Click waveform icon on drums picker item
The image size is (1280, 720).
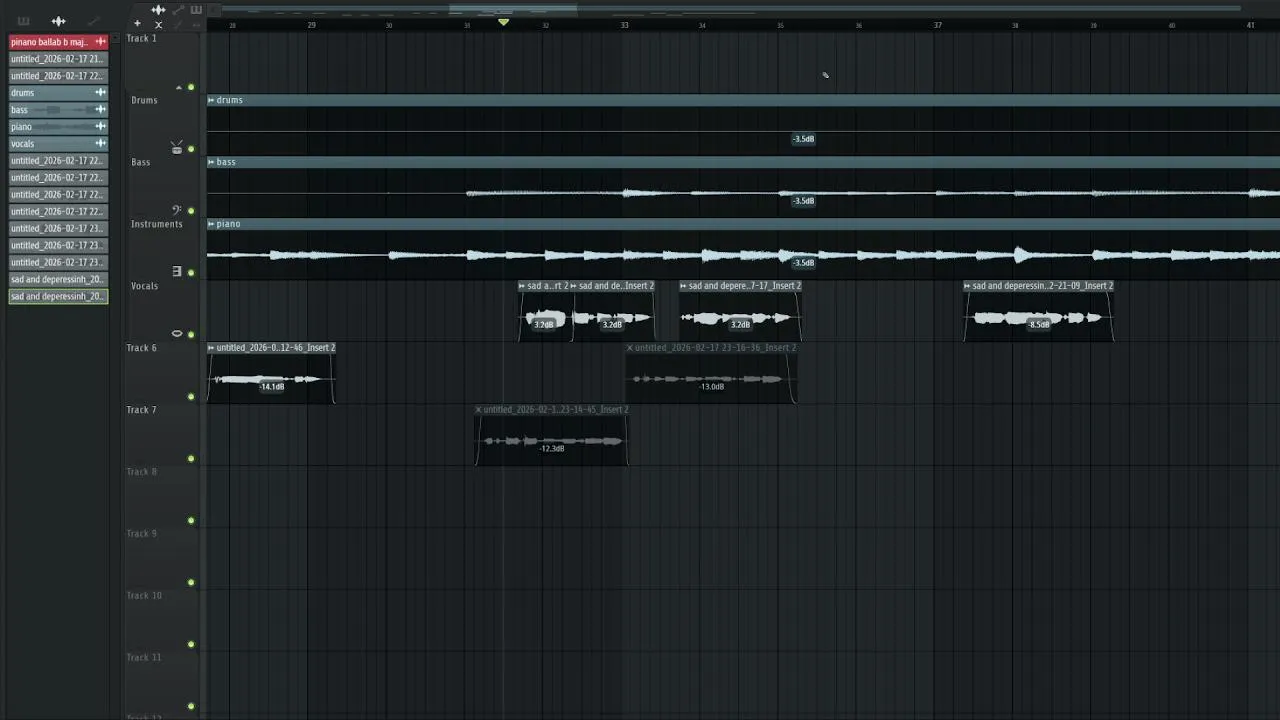[100, 93]
